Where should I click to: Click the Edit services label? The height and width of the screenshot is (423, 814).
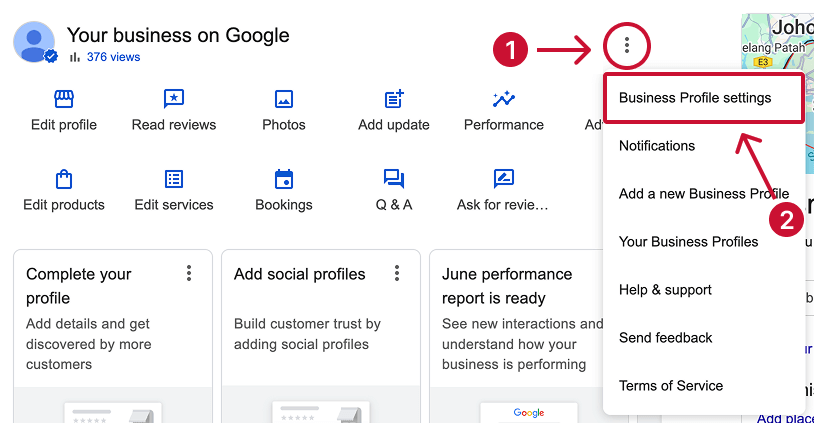[x=174, y=205]
